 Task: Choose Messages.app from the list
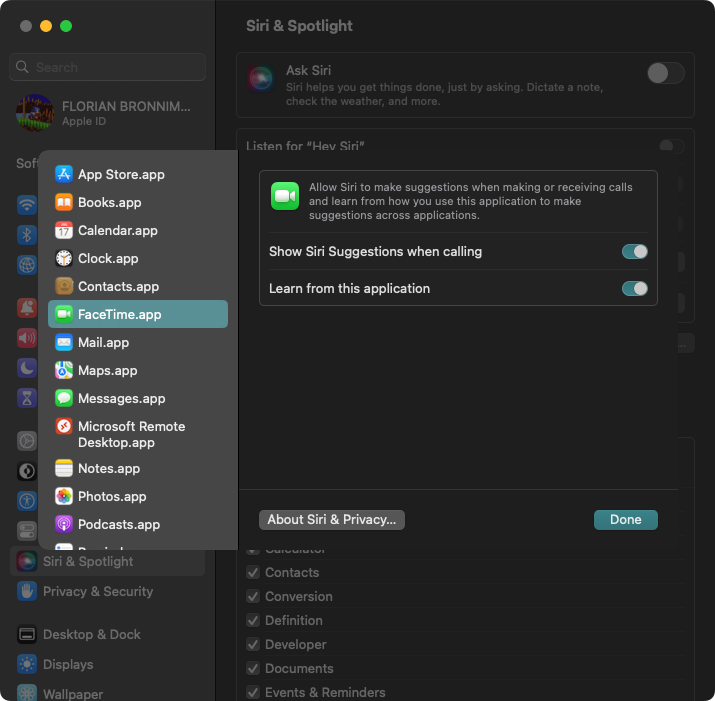coord(121,398)
